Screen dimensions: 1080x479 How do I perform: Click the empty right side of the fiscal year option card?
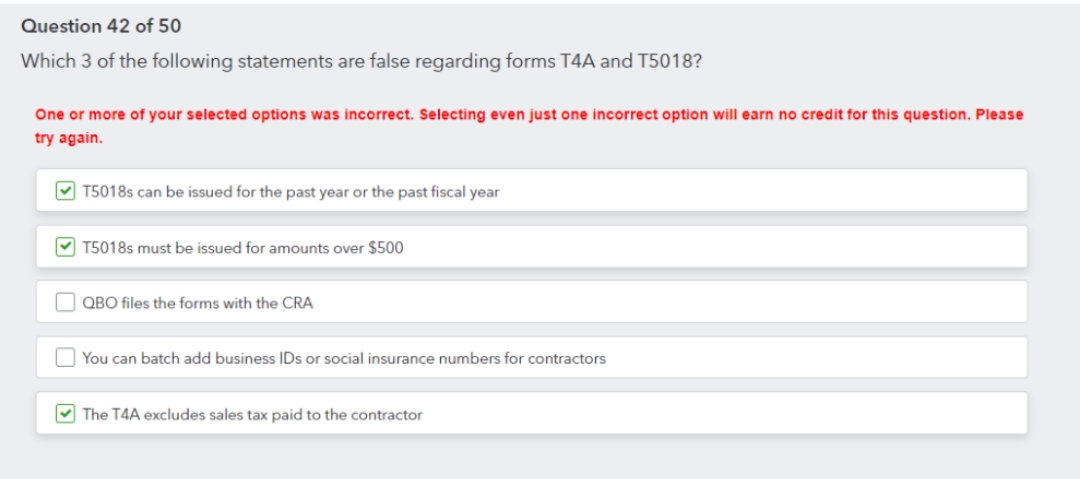coord(800,191)
